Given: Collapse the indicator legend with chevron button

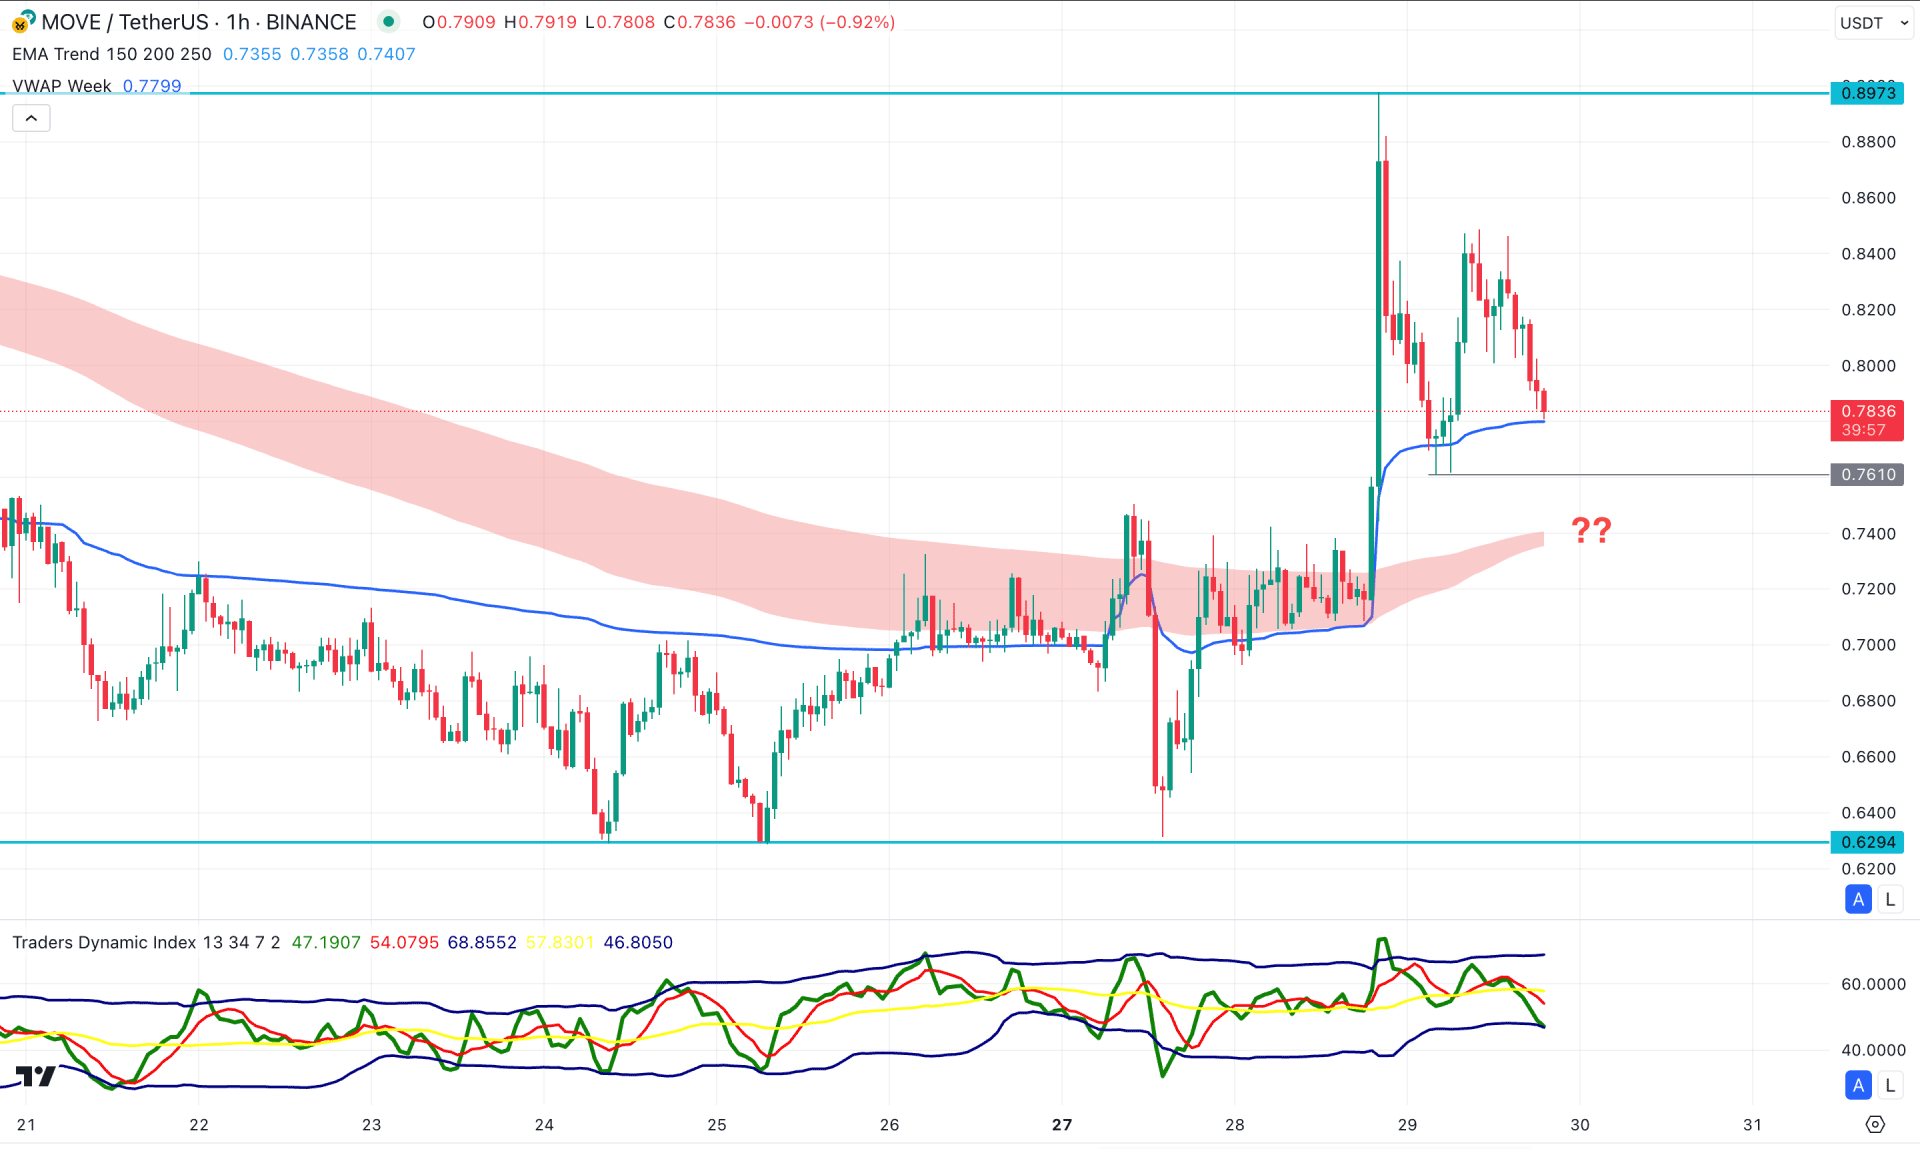Looking at the screenshot, I should [31, 118].
